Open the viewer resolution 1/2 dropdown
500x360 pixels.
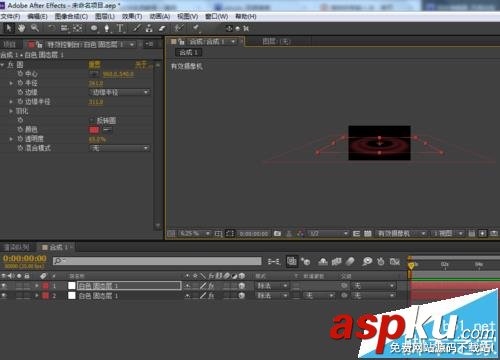[328, 234]
